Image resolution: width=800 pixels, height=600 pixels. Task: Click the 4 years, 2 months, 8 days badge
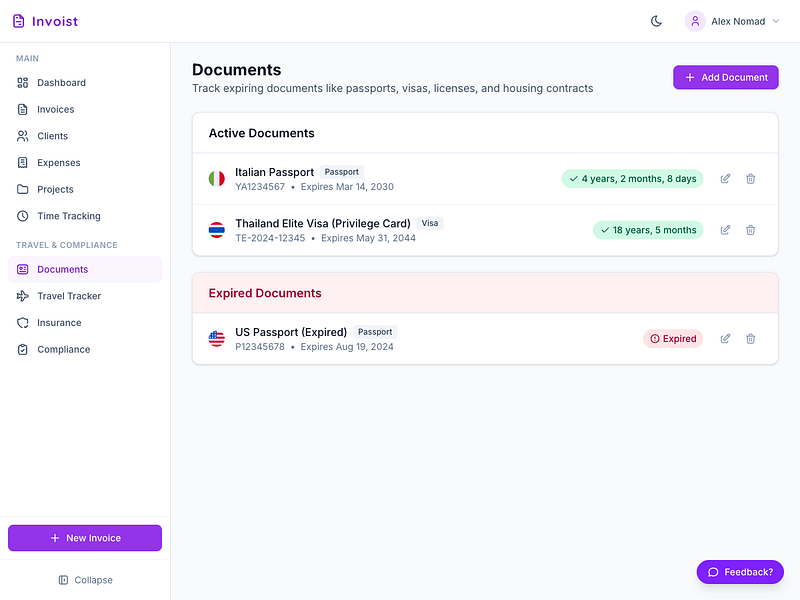(632, 179)
